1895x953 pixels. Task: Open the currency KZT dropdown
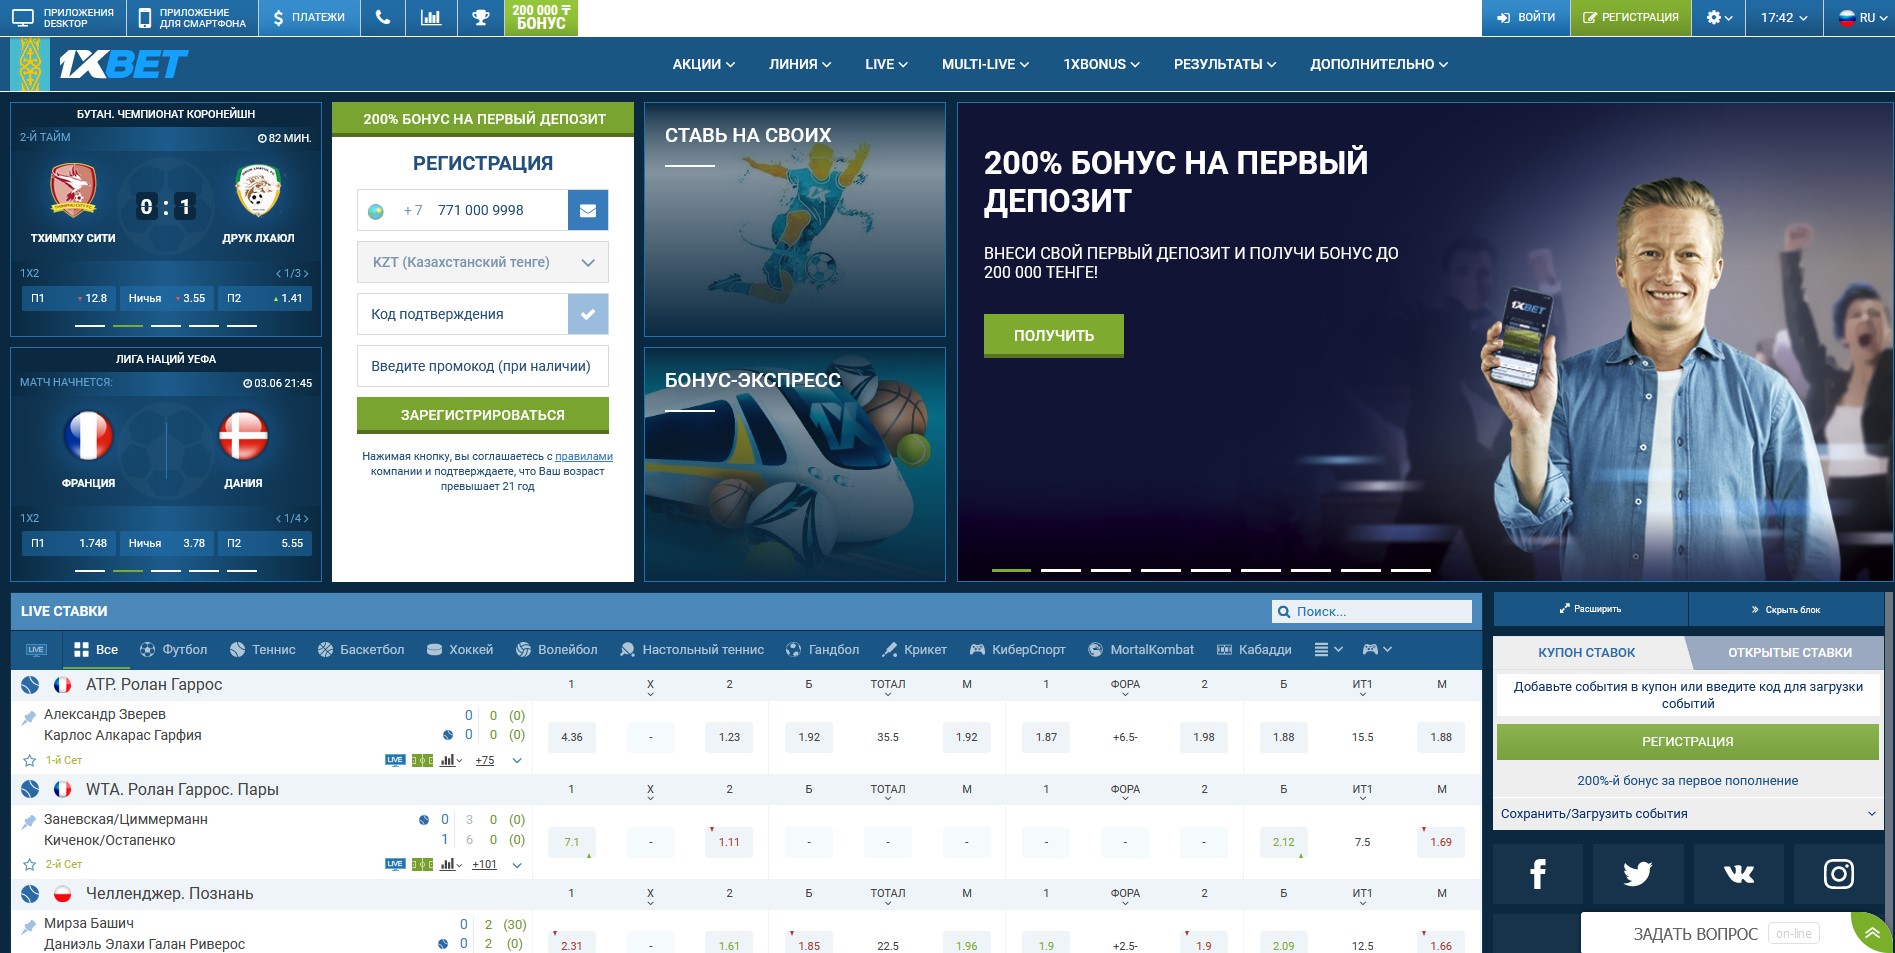click(x=483, y=262)
